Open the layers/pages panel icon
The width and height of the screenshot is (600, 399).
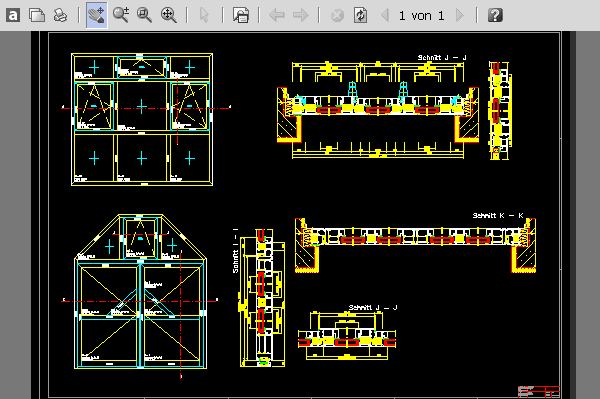pyautogui.click(x=241, y=15)
